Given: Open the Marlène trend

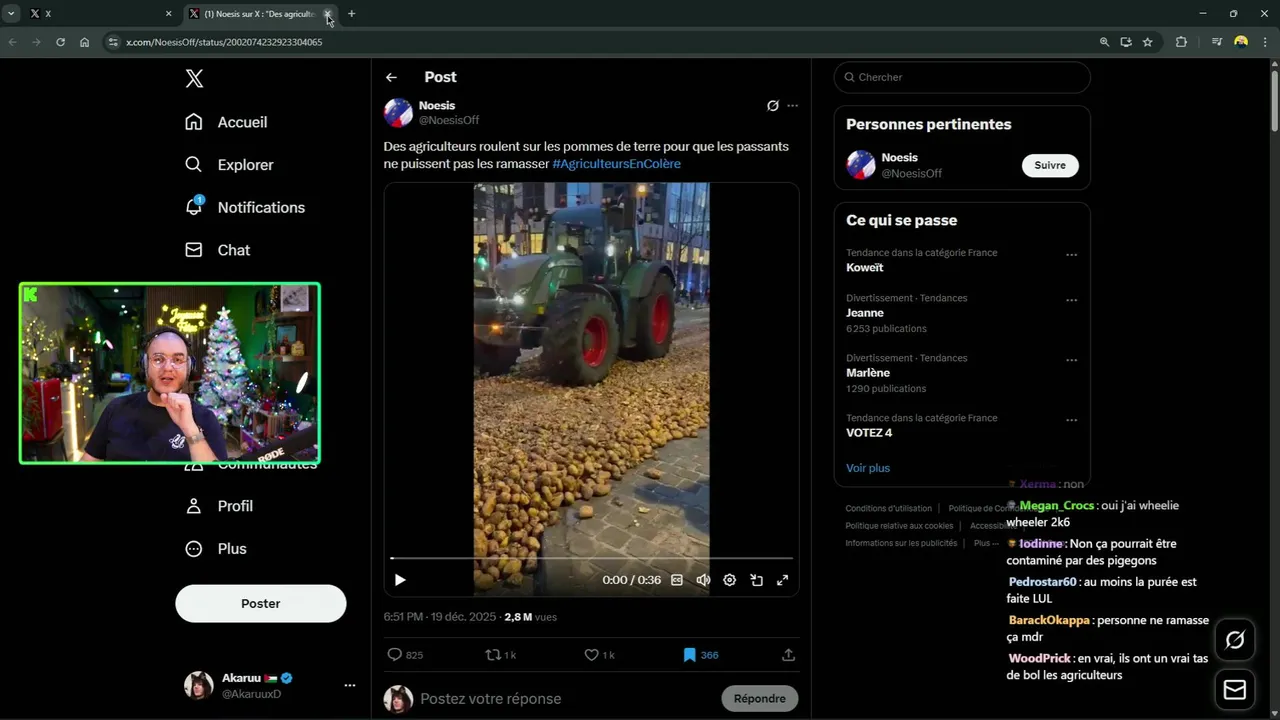Looking at the screenshot, I should click(867, 373).
